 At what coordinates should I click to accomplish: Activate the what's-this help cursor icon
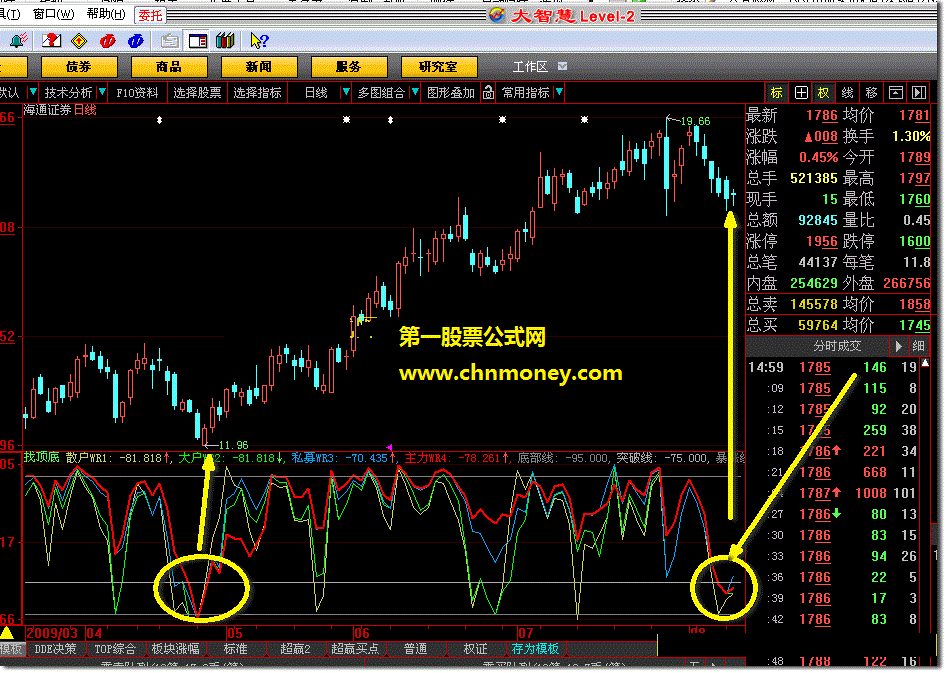(x=259, y=40)
